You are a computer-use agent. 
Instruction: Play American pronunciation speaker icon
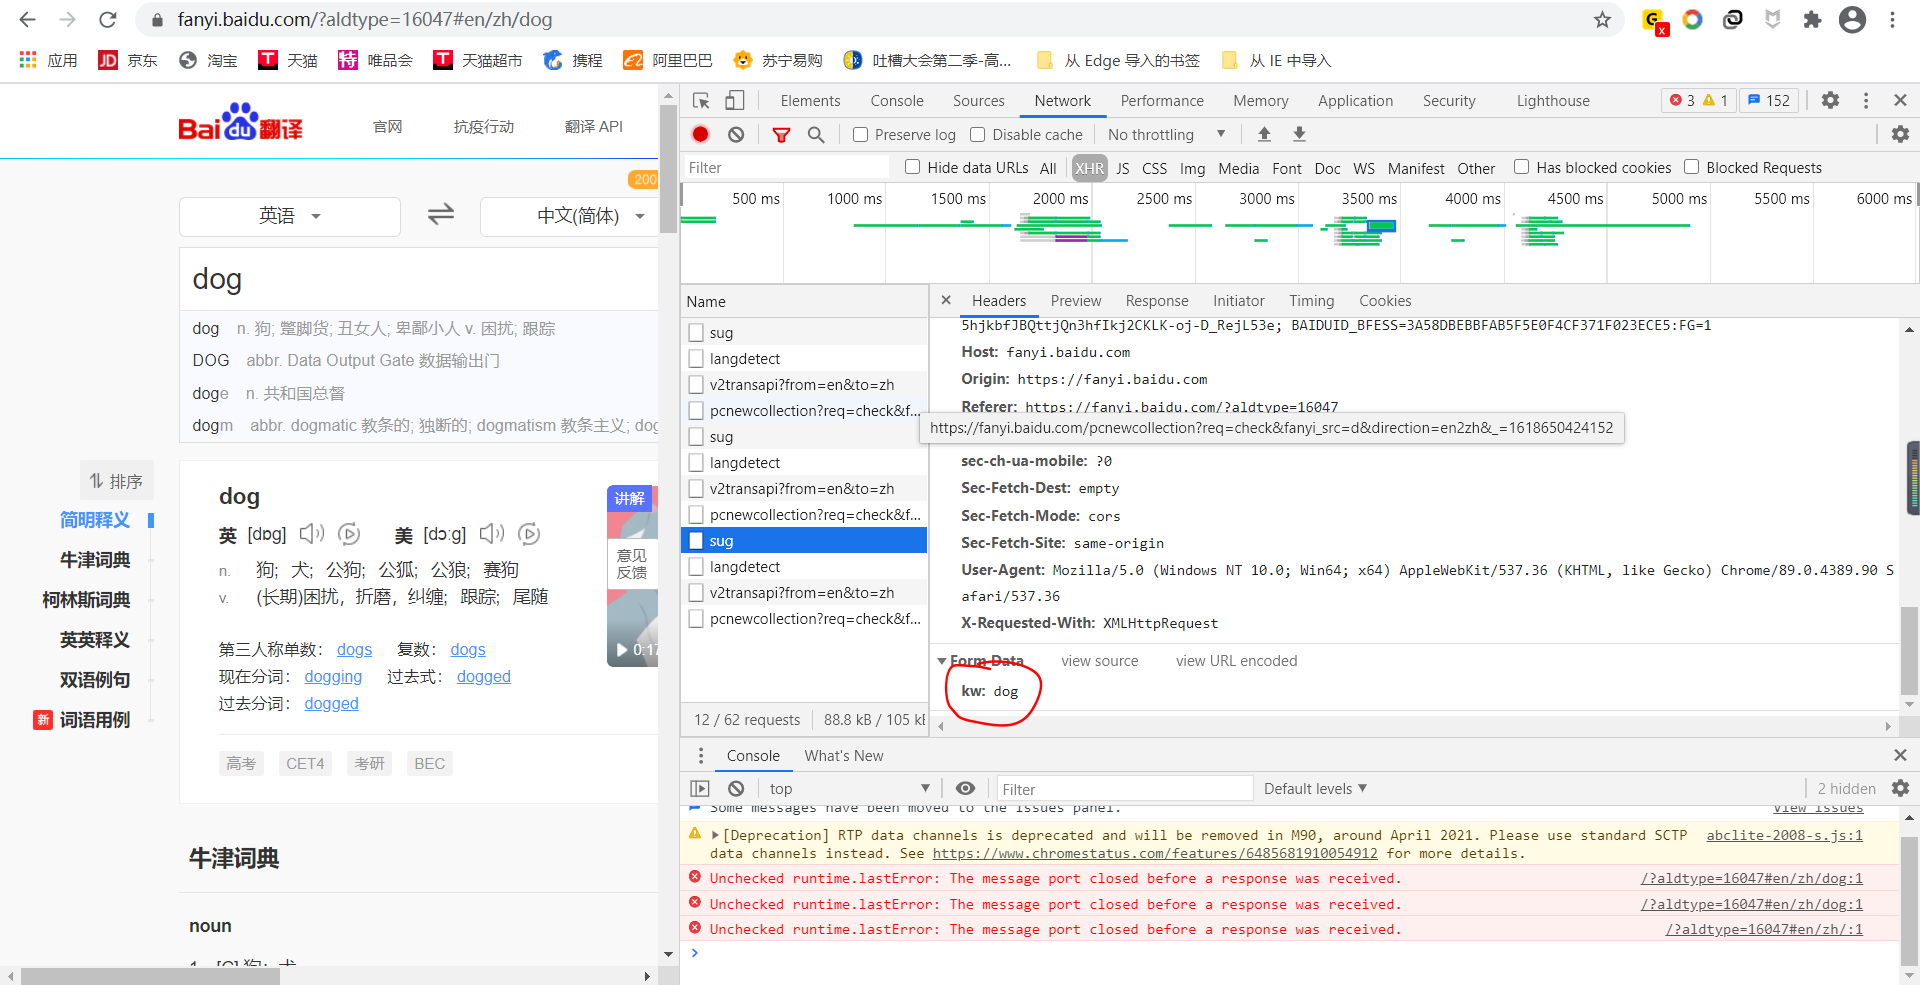tap(492, 534)
